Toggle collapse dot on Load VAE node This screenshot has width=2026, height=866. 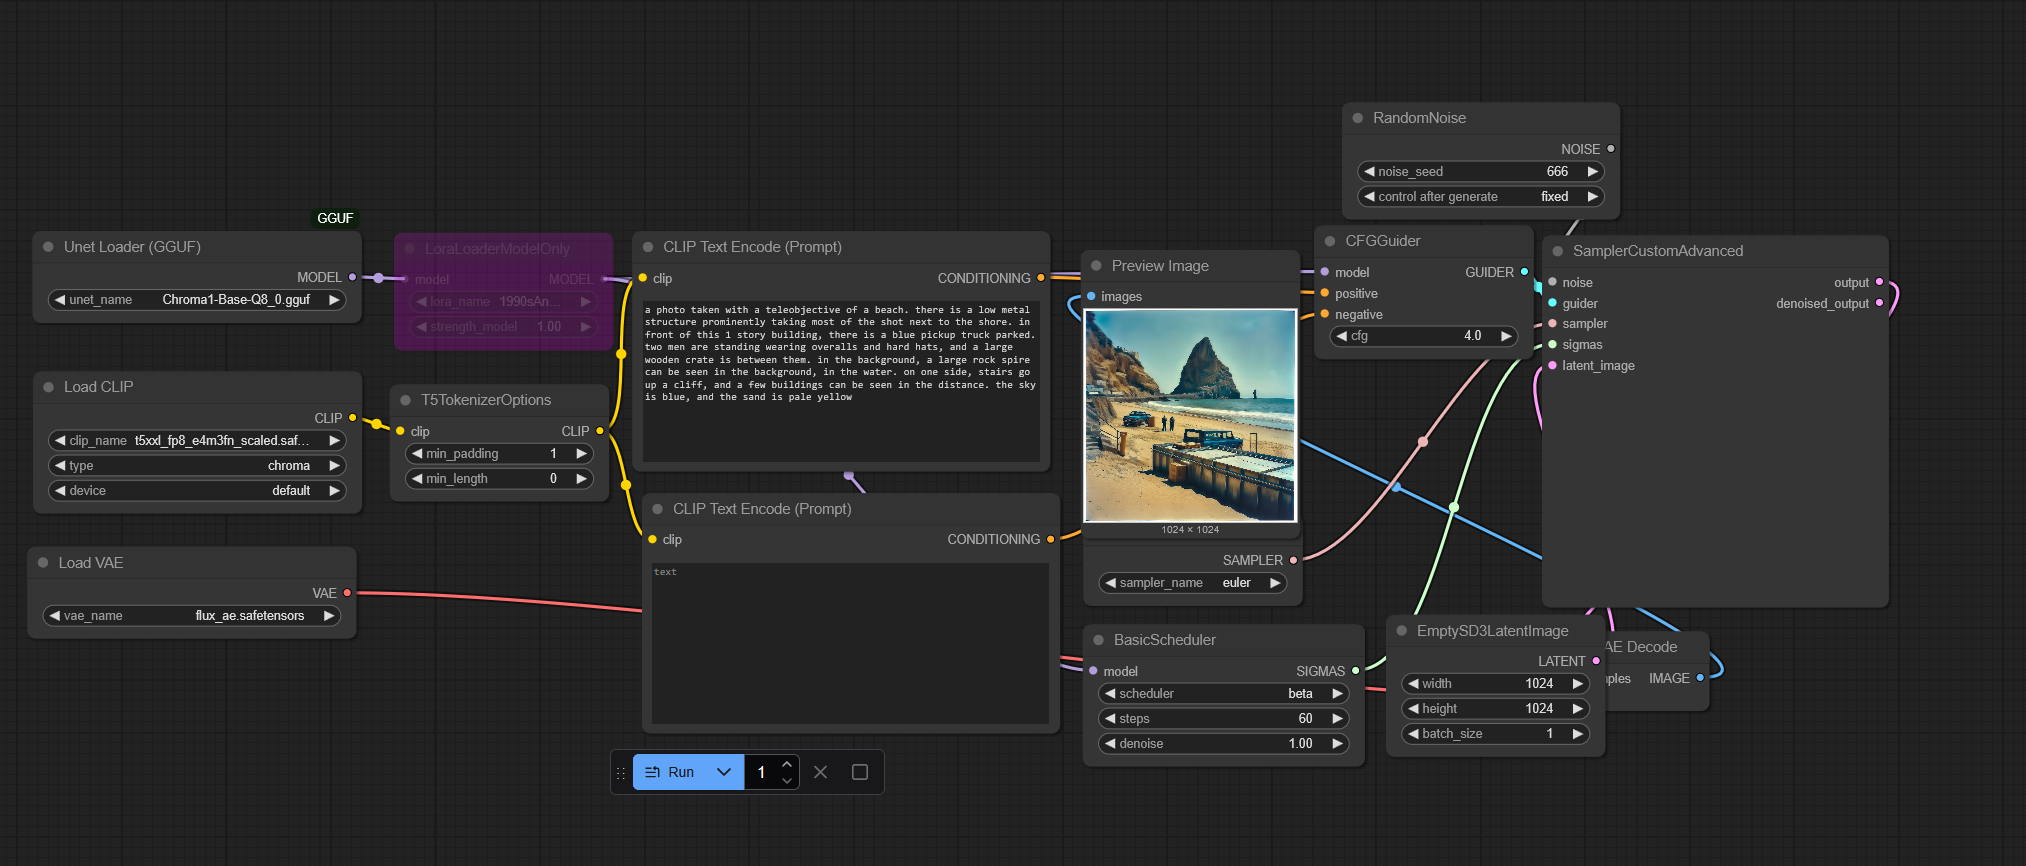tap(43, 563)
